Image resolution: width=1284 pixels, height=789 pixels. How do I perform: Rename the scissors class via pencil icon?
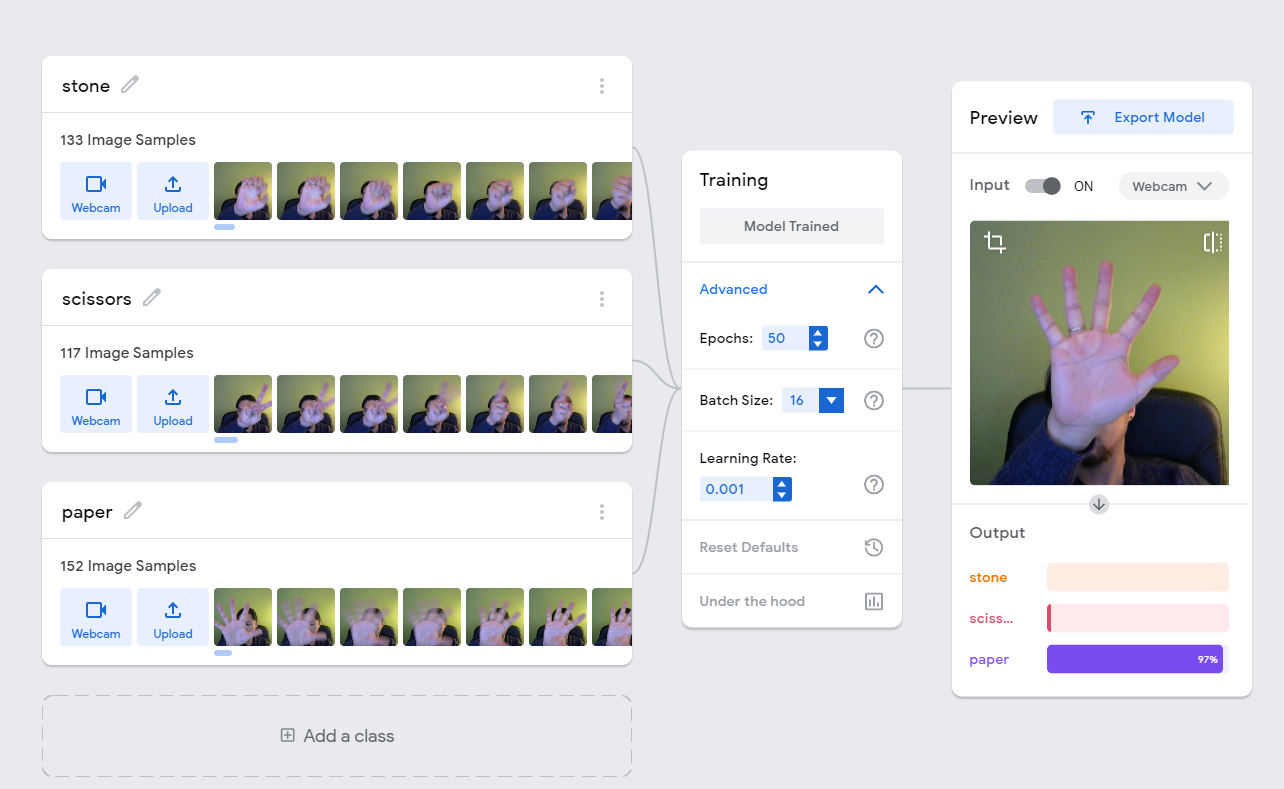click(x=152, y=298)
